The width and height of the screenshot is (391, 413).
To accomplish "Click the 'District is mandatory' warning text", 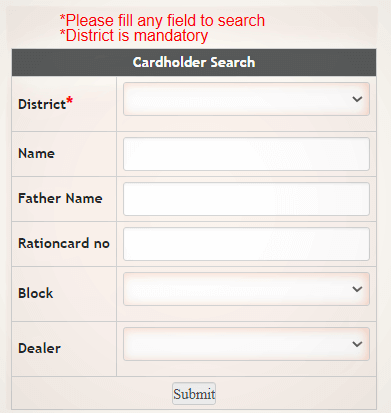I will coord(134,36).
